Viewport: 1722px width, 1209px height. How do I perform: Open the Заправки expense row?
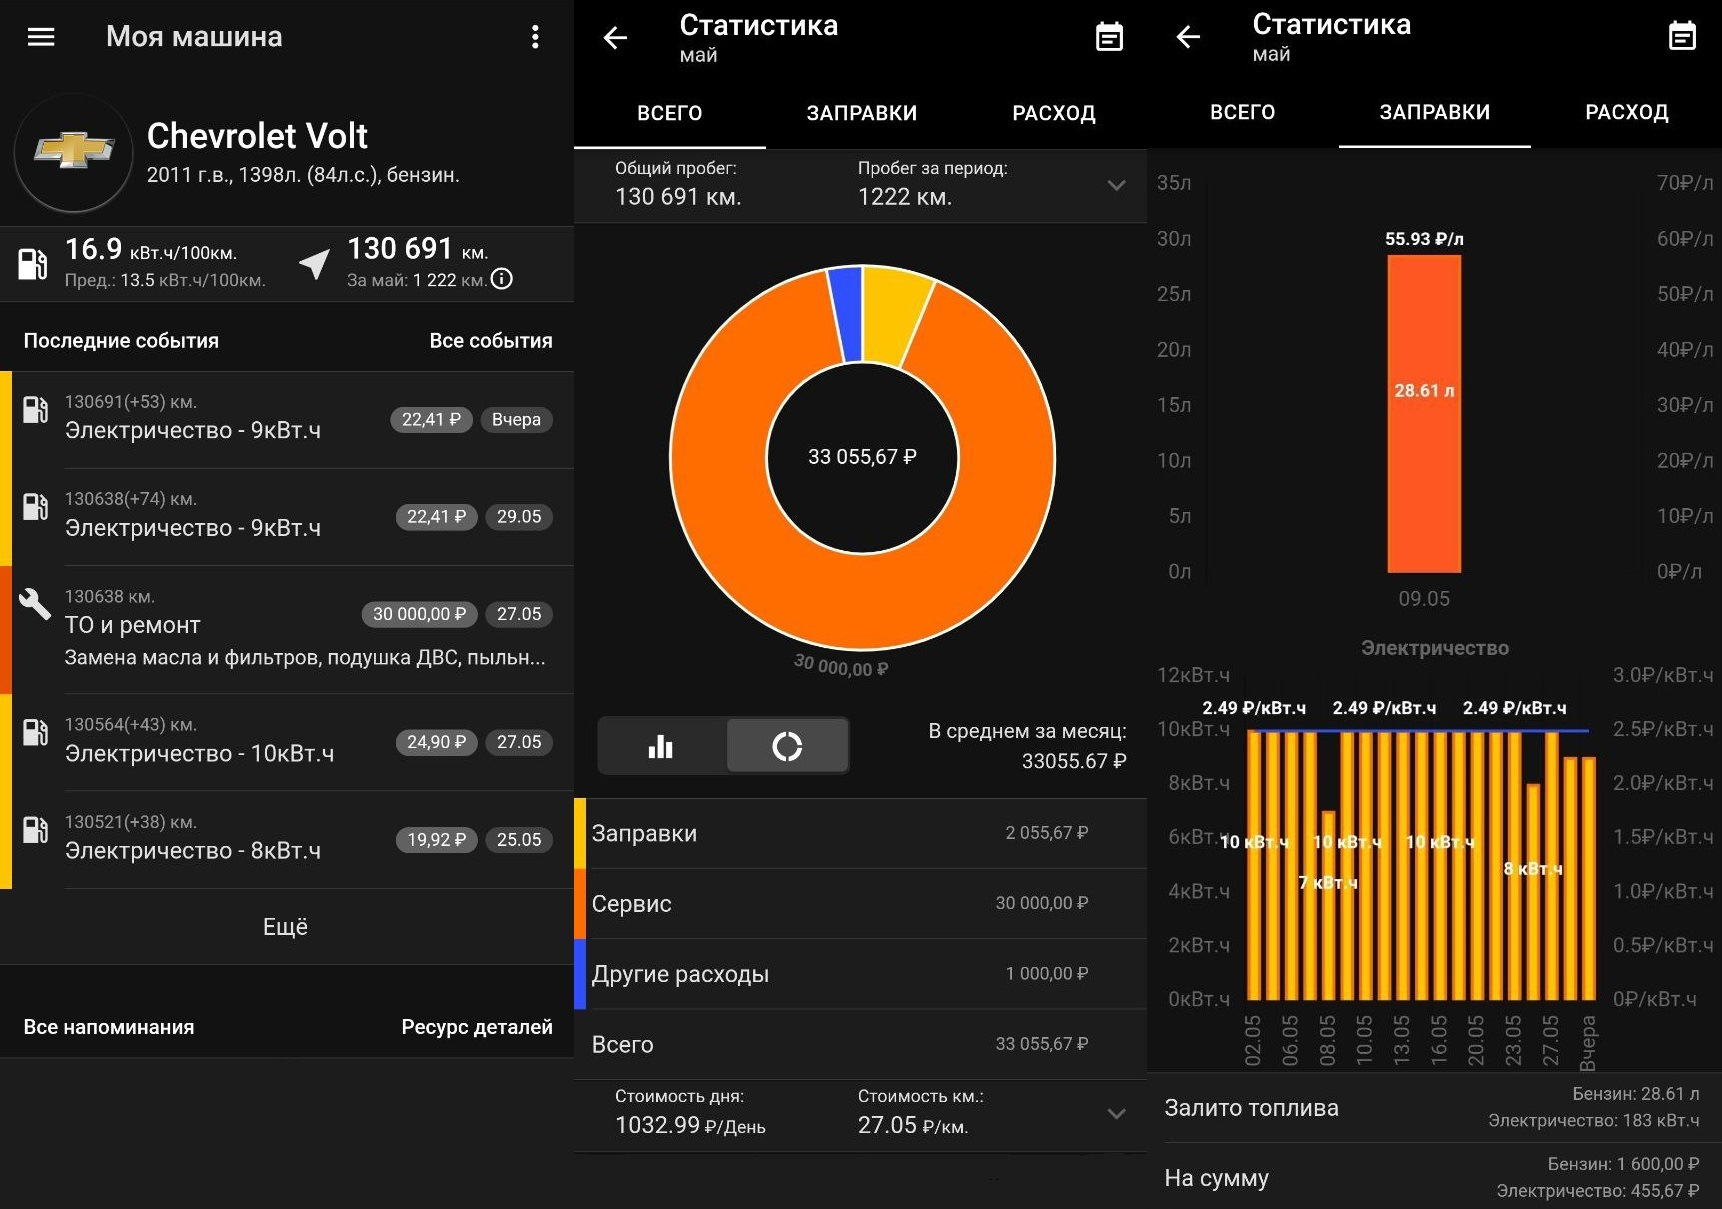[861, 833]
